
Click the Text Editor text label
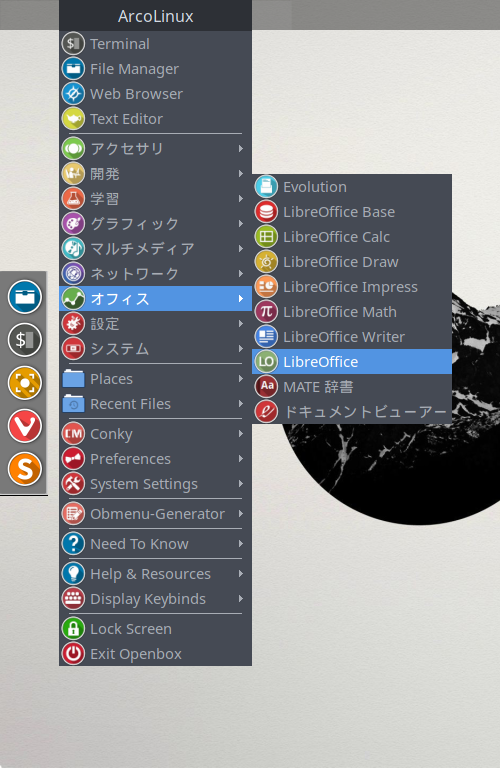click(126, 119)
